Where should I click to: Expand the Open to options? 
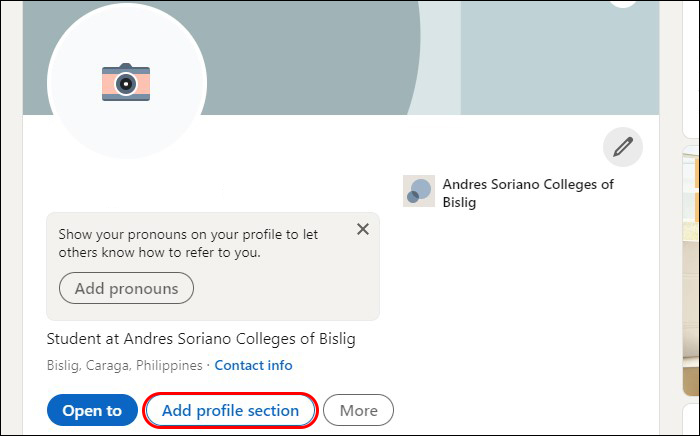(x=92, y=410)
